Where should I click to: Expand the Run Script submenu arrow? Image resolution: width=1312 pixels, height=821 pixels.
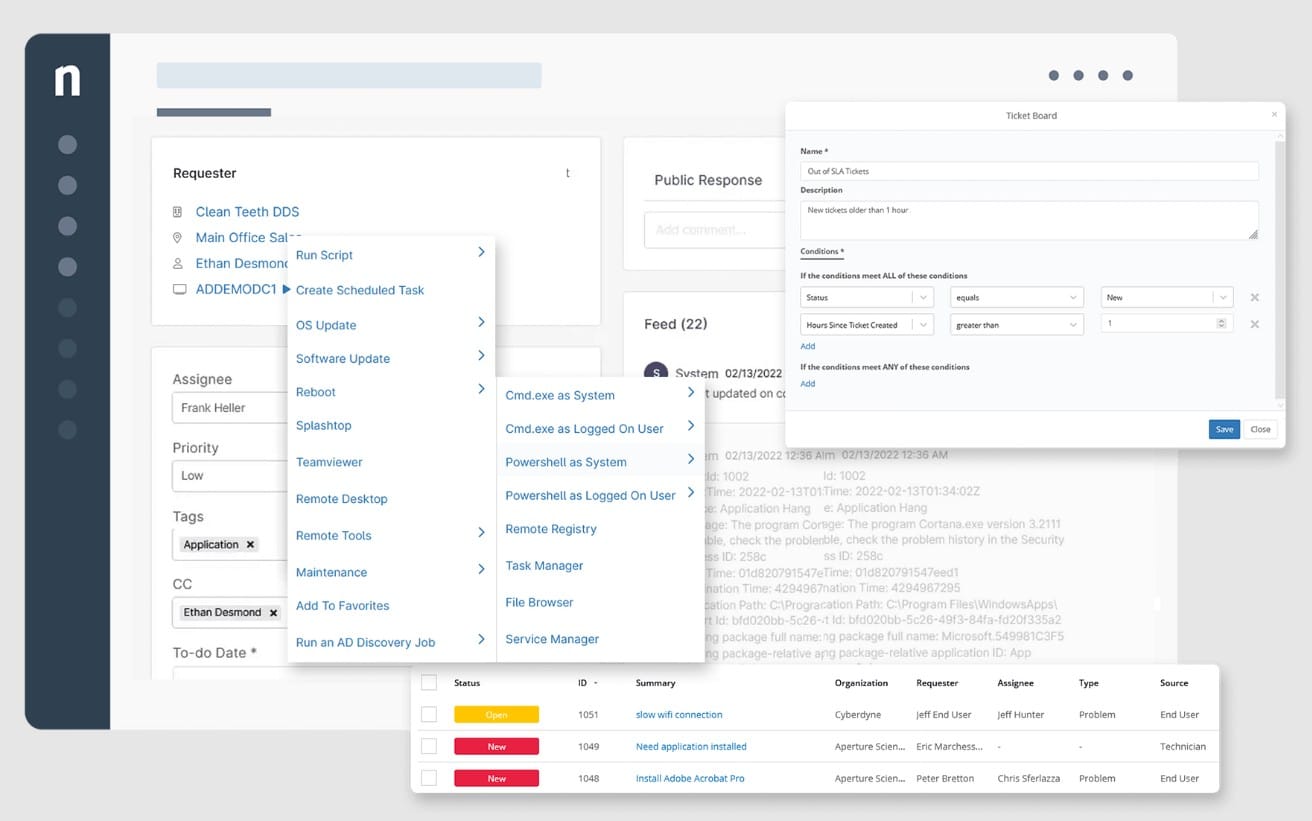tap(481, 253)
